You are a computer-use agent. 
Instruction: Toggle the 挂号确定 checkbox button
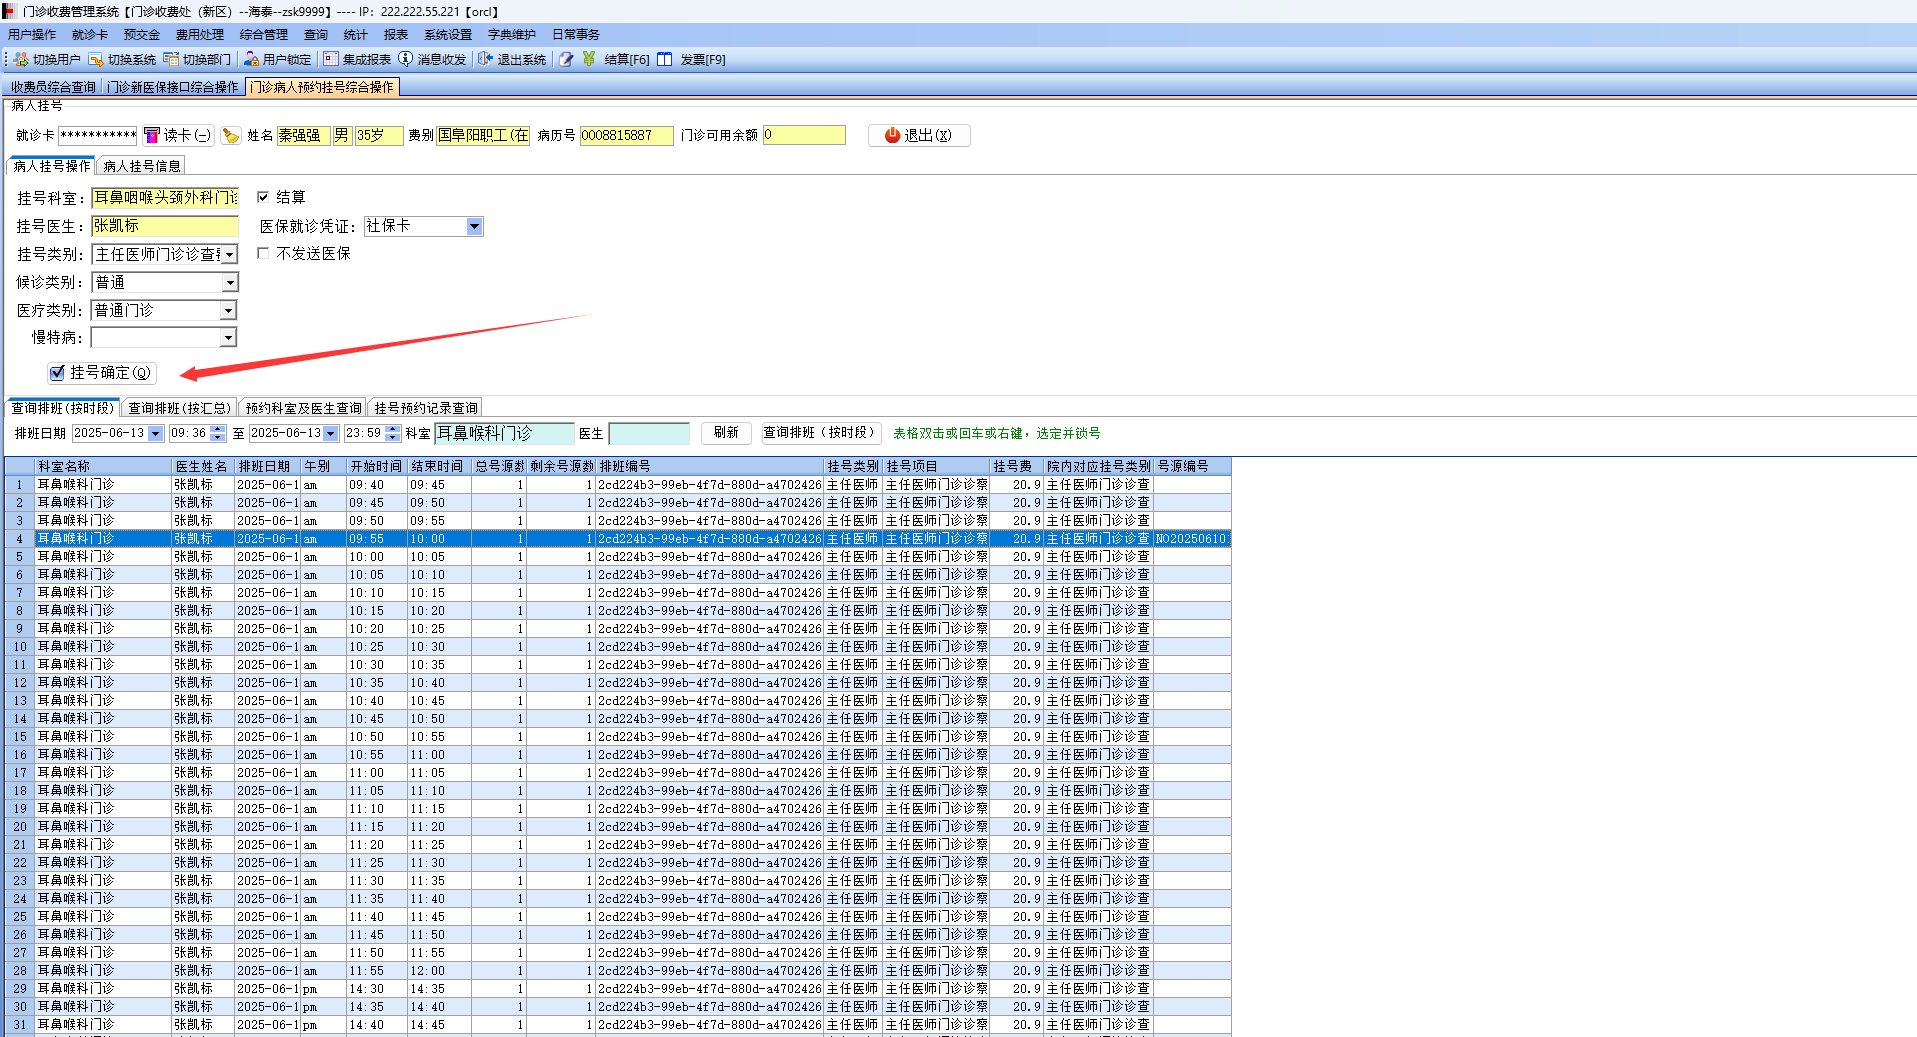point(58,373)
